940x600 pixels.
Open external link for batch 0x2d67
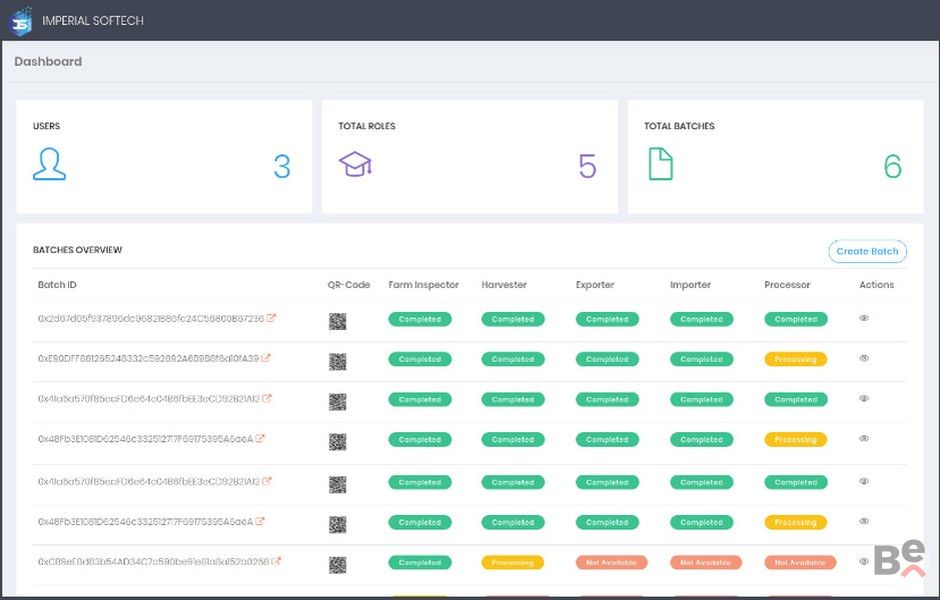(x=271, y=318)
